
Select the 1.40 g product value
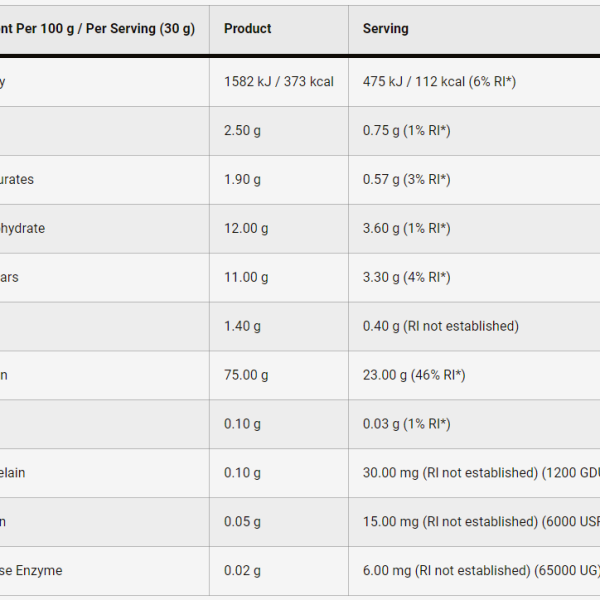pyautogui.click(x=242, y=326)
